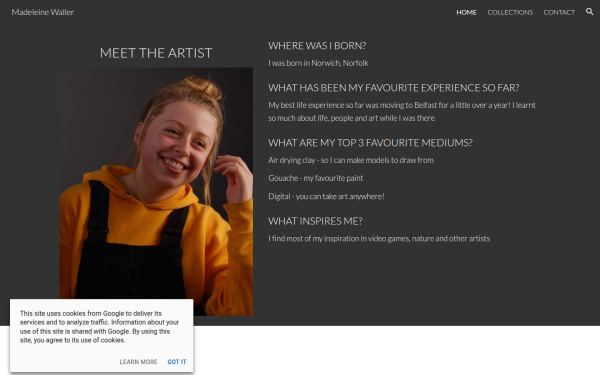Image resolution: width=600 pixels, height=375 pixels.
Task: Click 'Digital - you can take art anywhere!'
Action: point(326,196)
